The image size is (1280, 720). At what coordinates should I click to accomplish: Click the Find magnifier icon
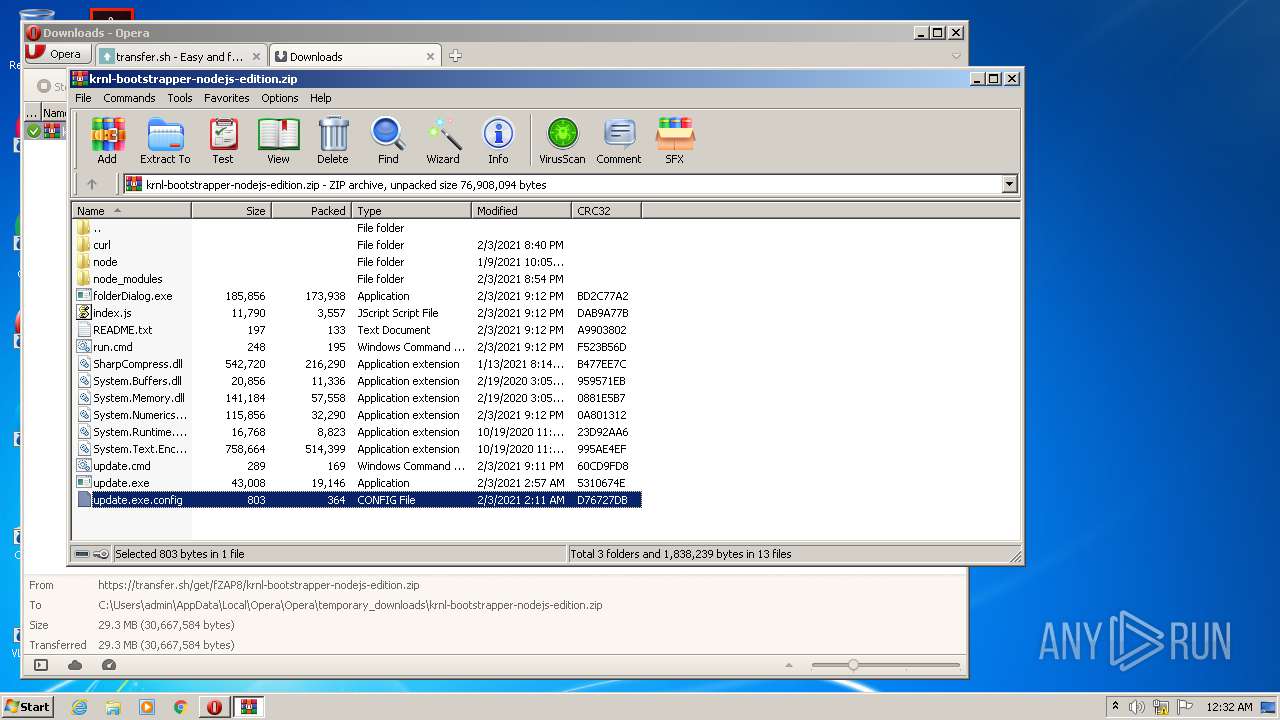click(x=388, y=141)
